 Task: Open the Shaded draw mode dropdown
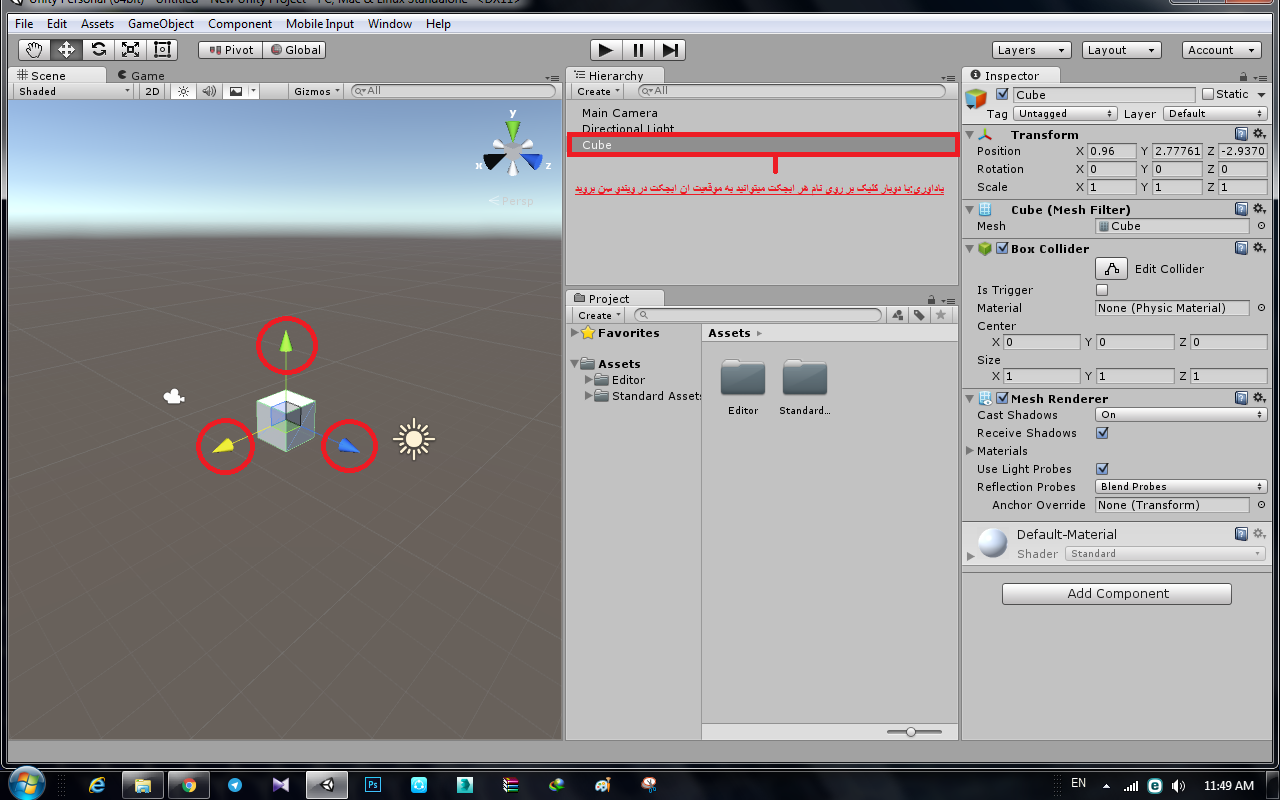click(x=74, y=91)
